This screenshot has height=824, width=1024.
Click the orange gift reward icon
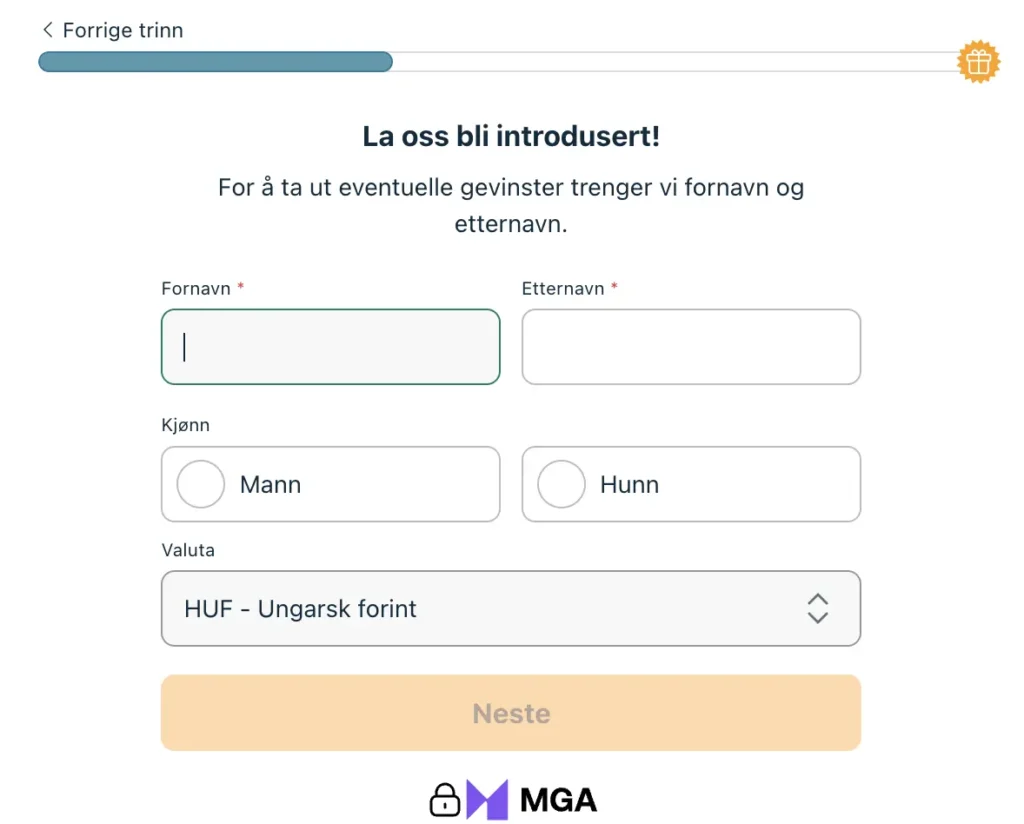click(x=978, y=62)
